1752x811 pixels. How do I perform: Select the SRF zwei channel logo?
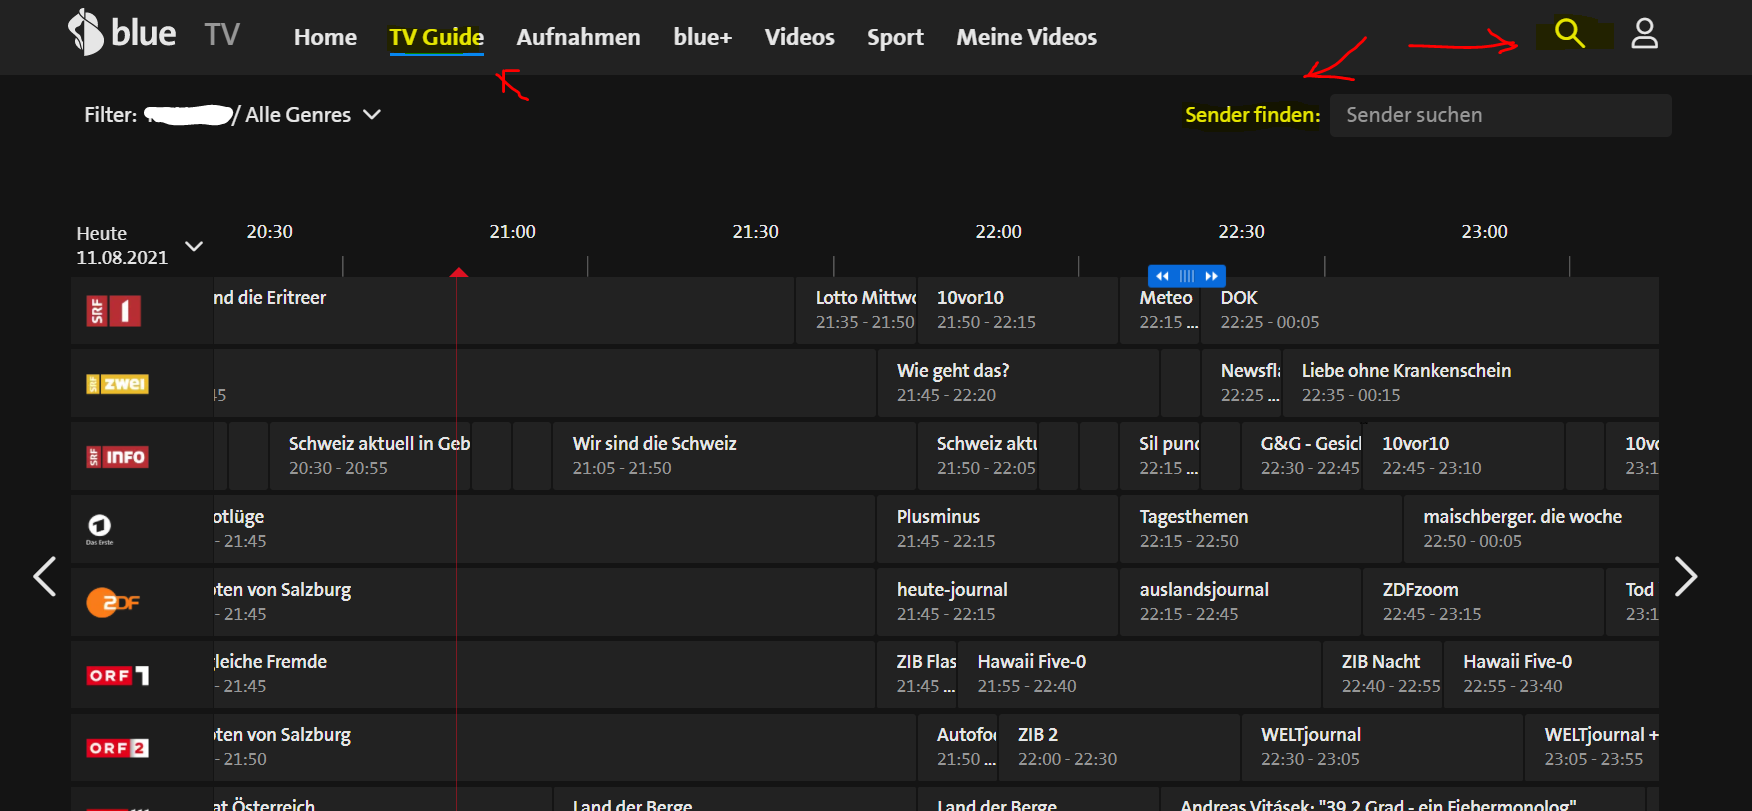coord(117,384)
